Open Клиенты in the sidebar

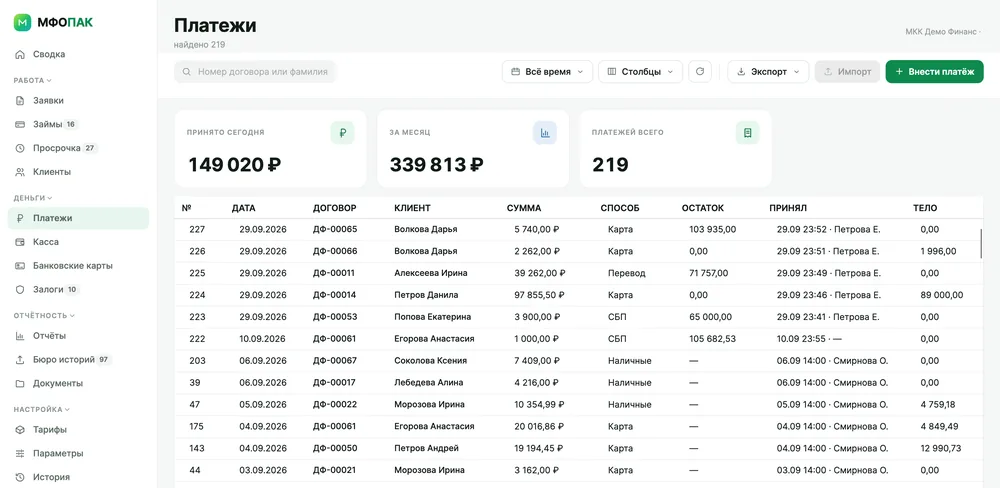(78, 172)
